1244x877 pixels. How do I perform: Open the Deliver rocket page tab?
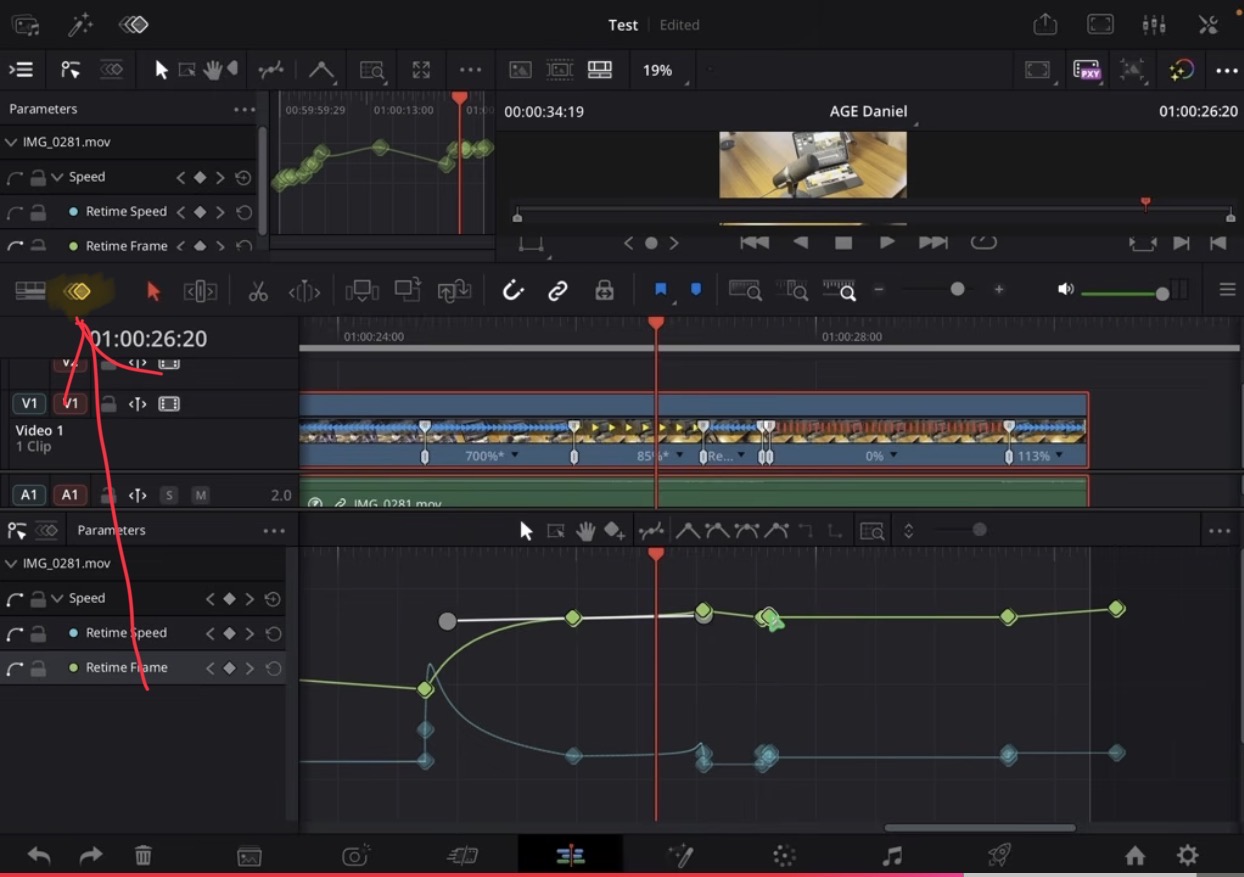[998, 855]
